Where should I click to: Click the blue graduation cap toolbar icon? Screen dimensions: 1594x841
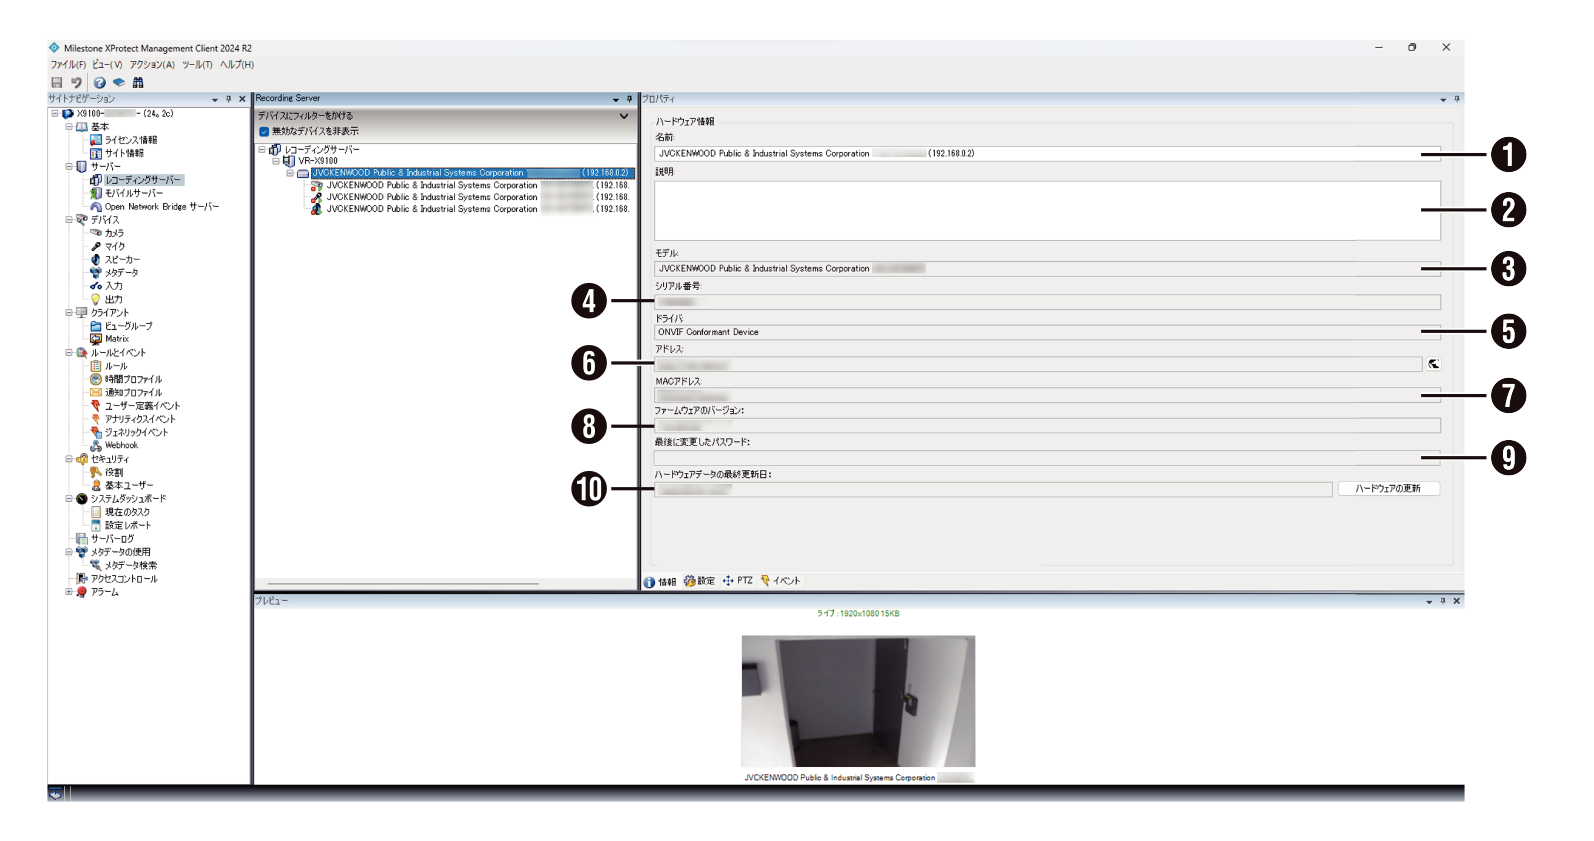coord(119,83)
